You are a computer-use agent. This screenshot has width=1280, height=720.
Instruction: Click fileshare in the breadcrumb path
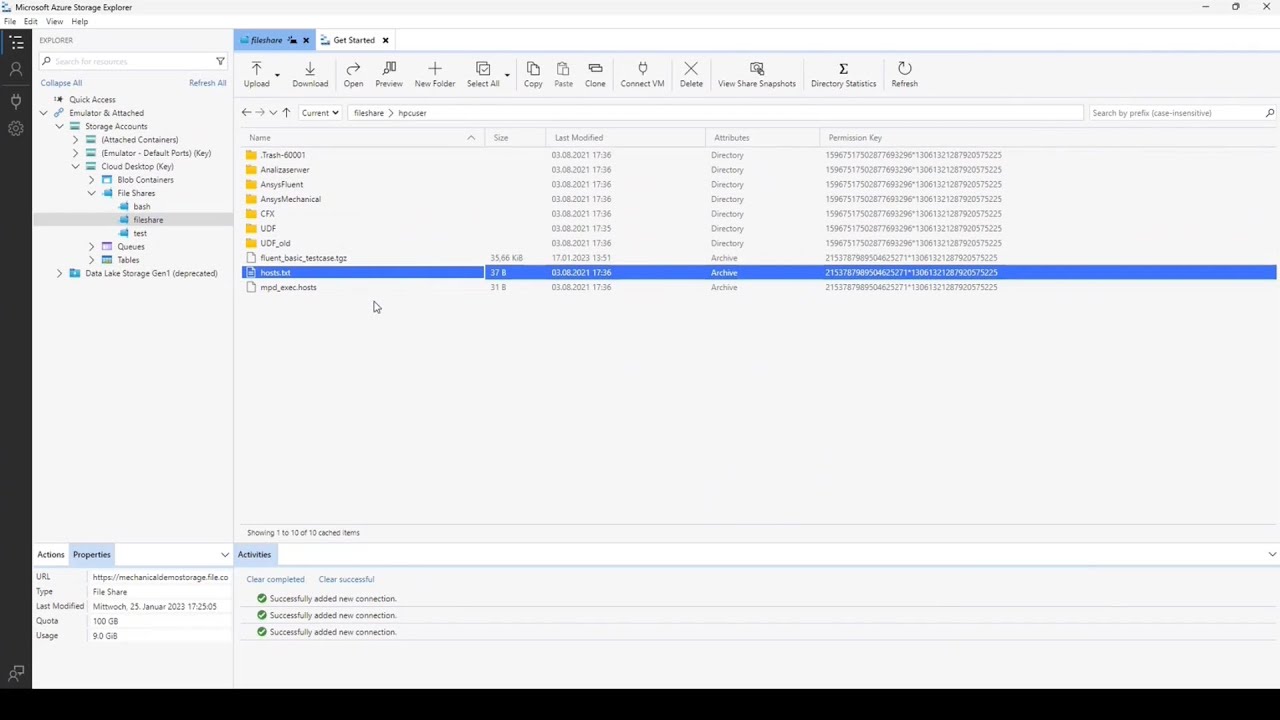pos(368,113)
